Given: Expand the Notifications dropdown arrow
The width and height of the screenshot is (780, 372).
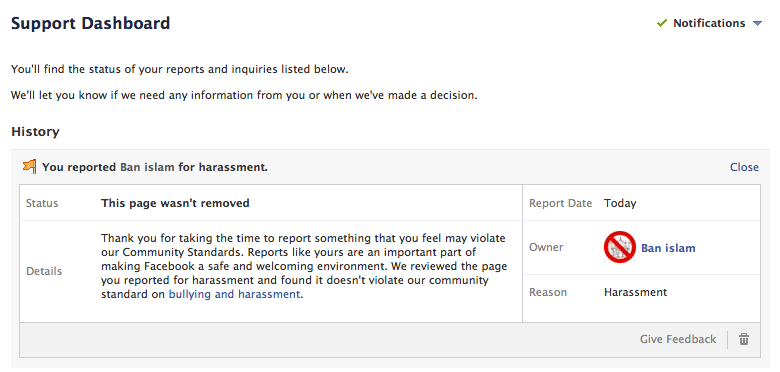Looking at the screenshot, I should click(757, 23).
